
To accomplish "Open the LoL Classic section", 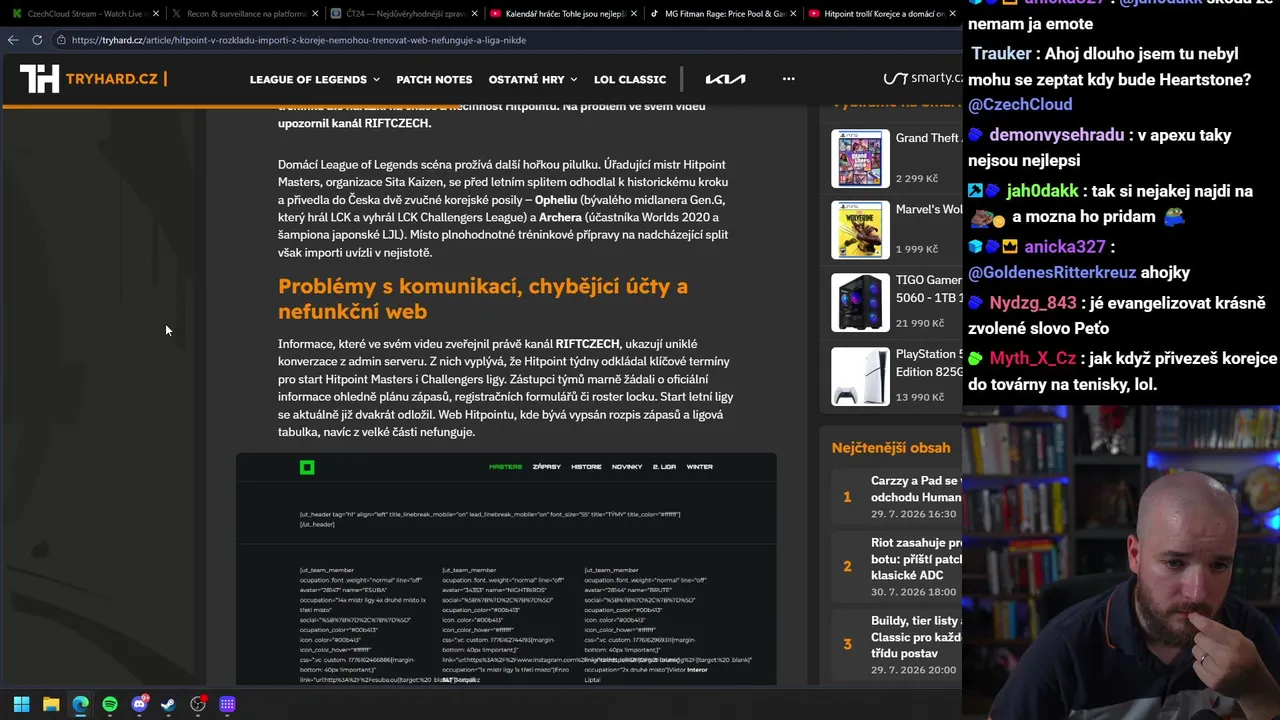I will click(630, 79).
